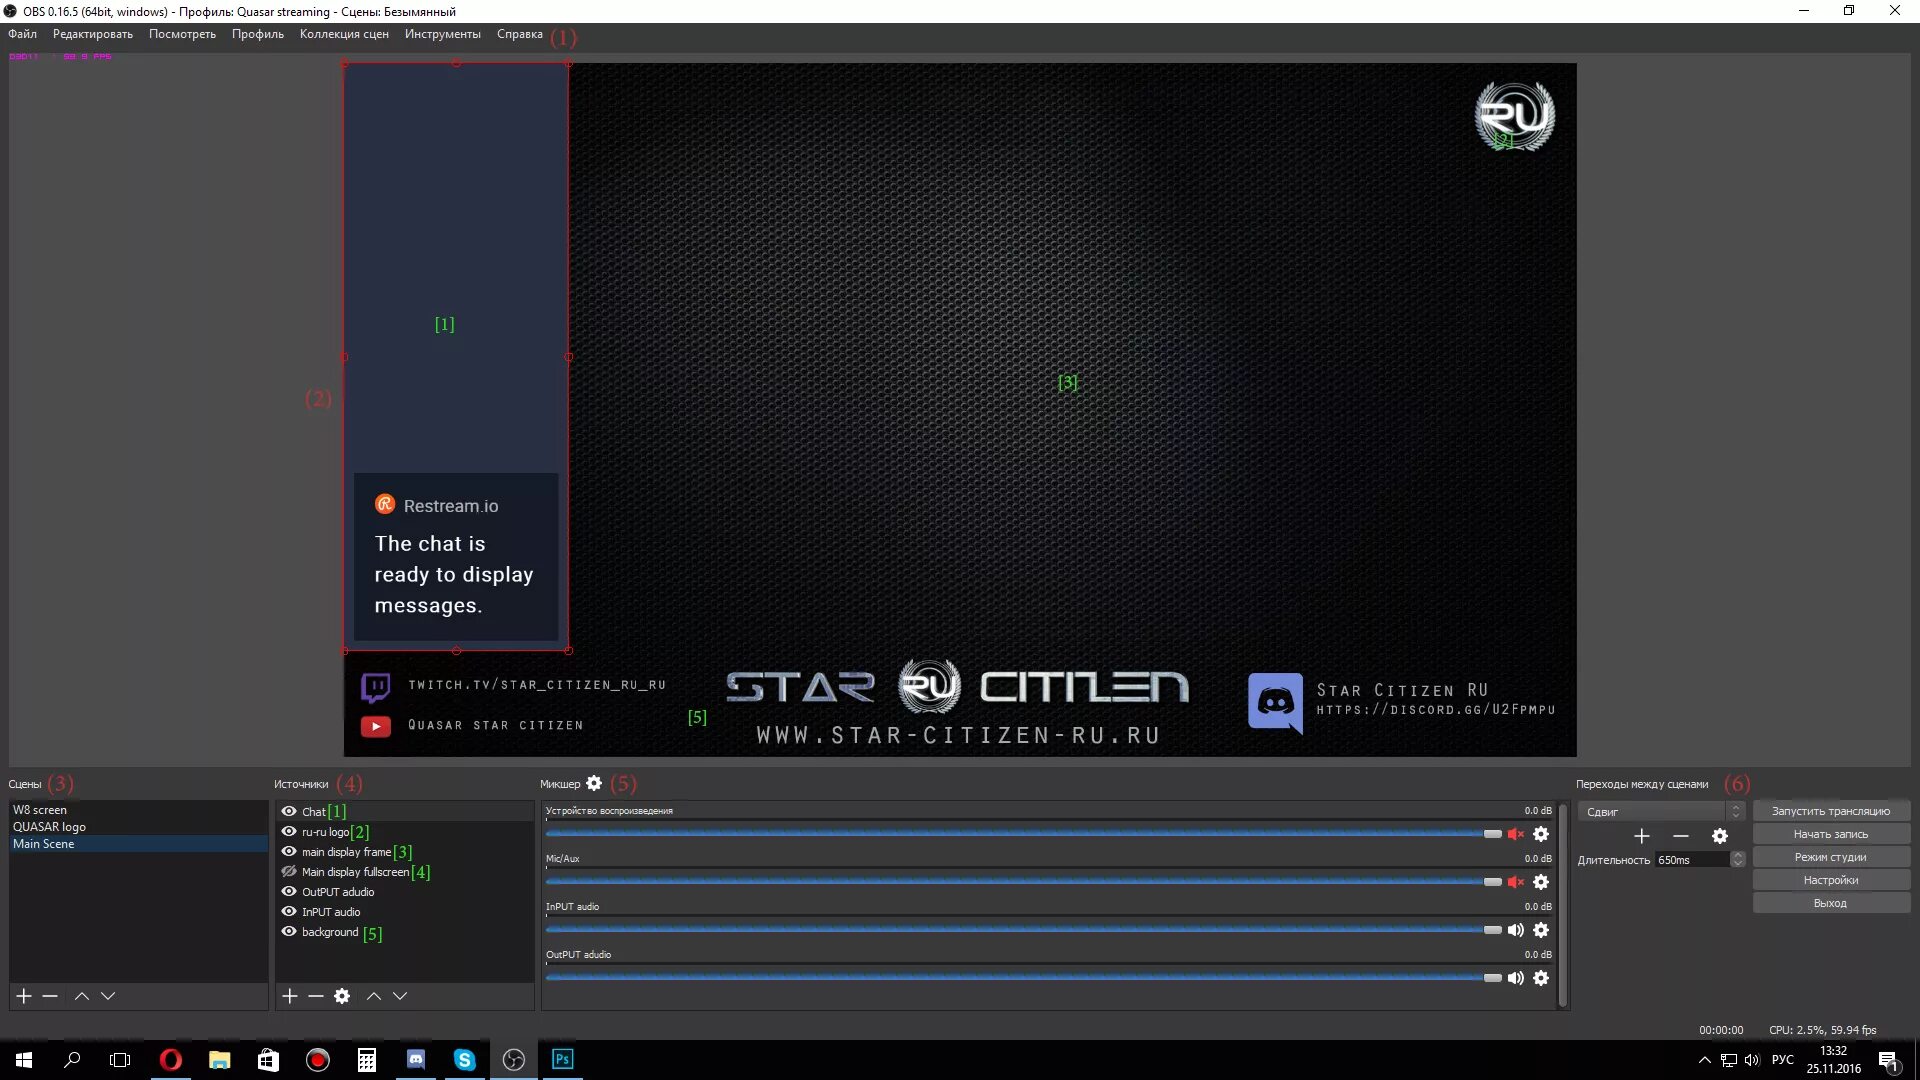Open the Профиль menu item
The width and height of the screenshot is (1920, 1080).
click(258, 33)
